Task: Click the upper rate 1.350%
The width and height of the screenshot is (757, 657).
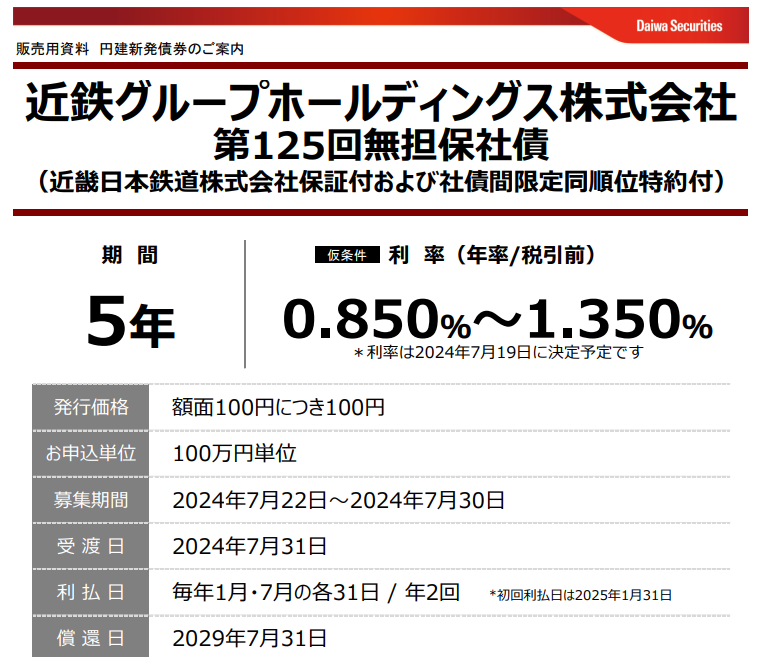Action: point(620,319)
